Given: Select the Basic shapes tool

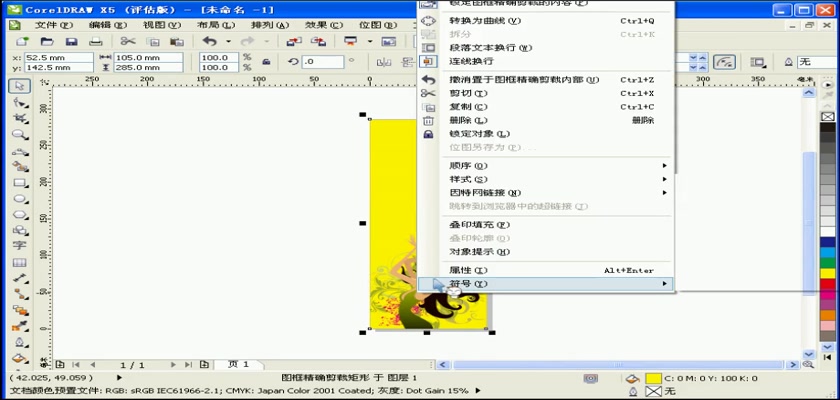Looking at the screenshot, I should click(x=20, y=231).
